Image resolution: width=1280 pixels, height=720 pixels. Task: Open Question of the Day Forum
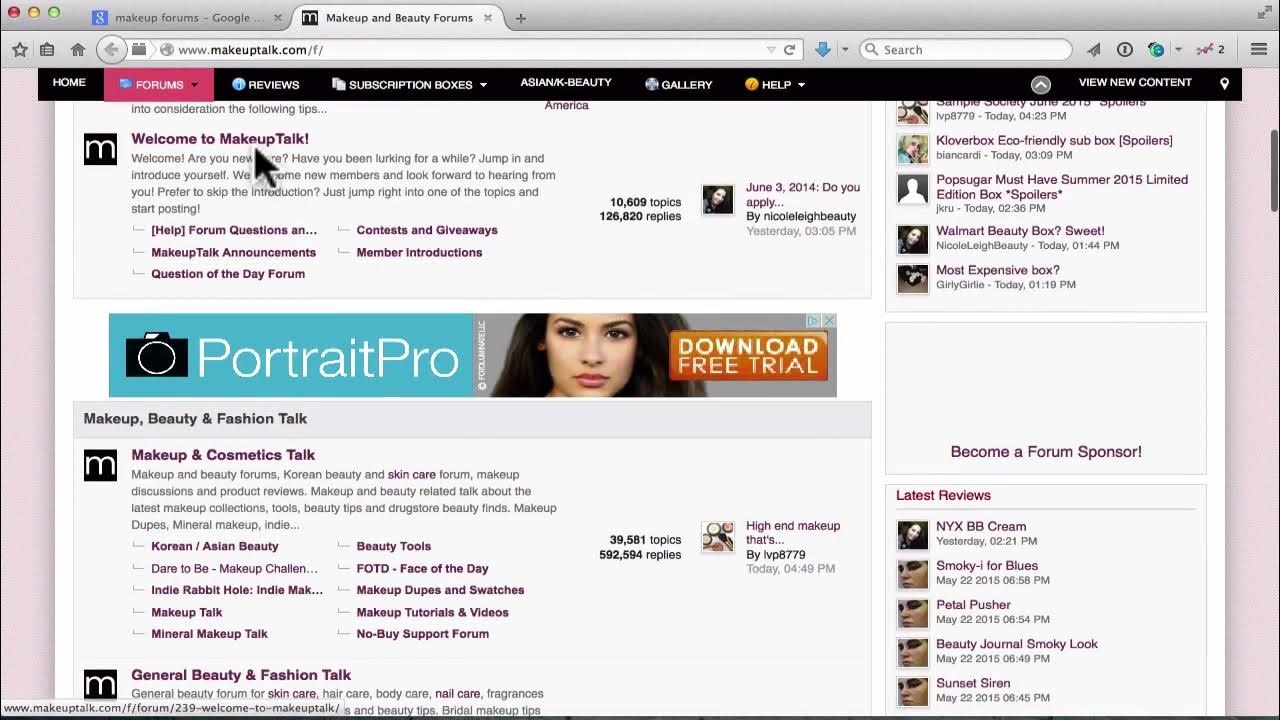[x=228, y=274]
